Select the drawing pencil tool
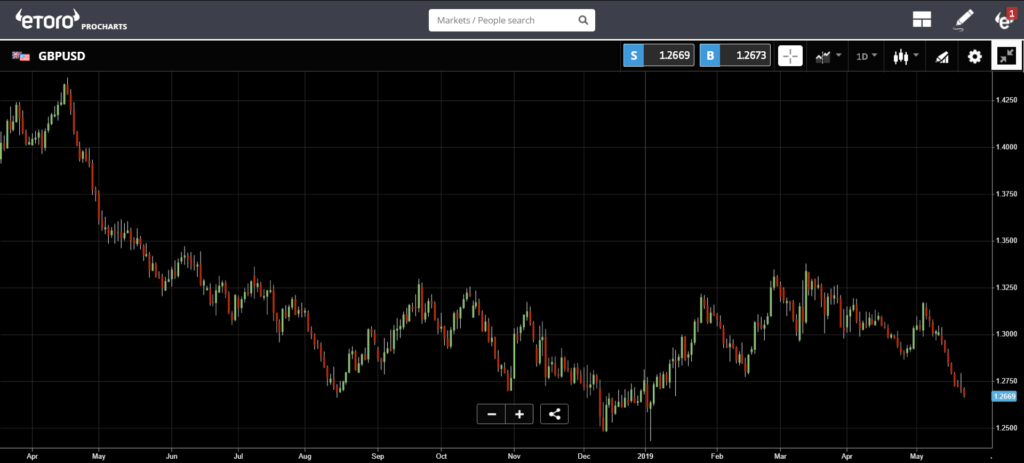This screenshot has width=1024, height=463. pyautogui.click(x=963, y=20)
